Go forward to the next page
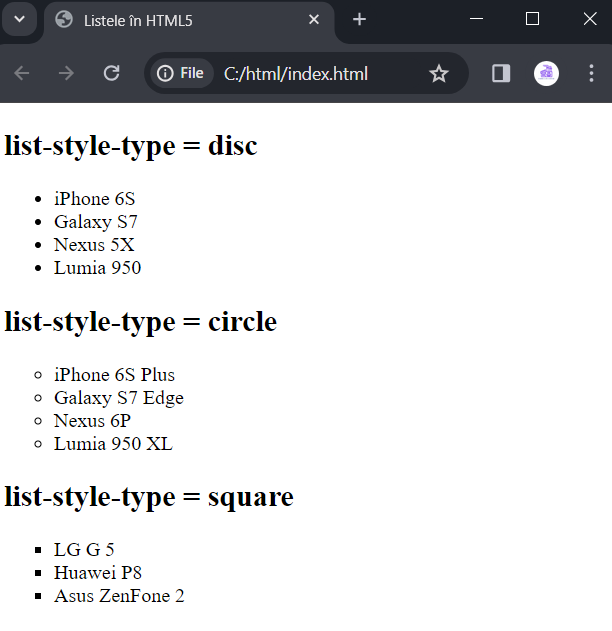This screenshot has height=631, width=612. tap(66, 73)
